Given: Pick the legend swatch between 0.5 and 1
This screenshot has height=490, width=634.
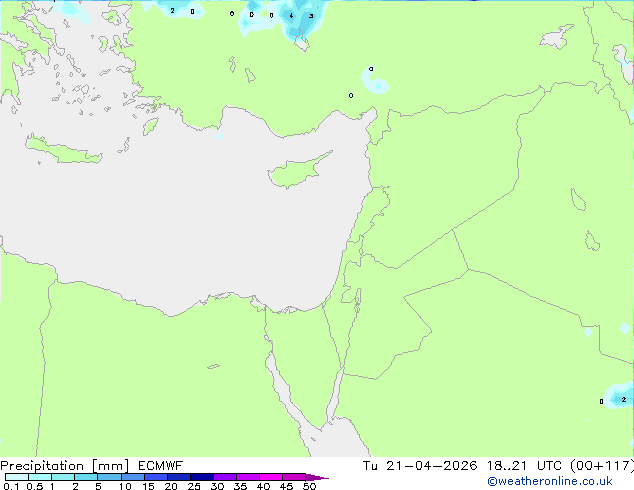Looking at the screenshot, I should [x=40, y=477].
